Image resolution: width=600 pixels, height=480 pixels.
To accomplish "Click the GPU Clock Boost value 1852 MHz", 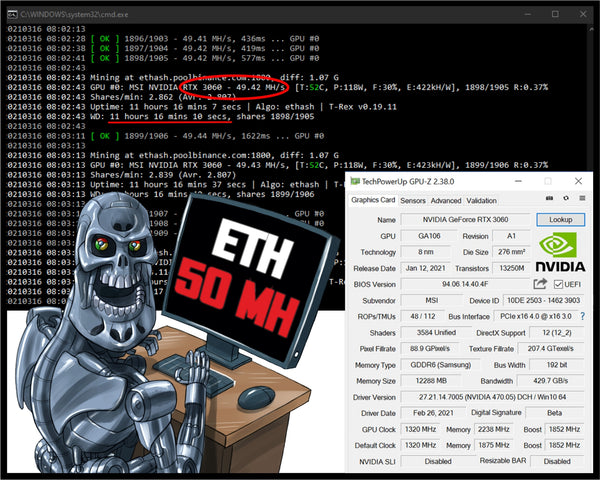I will (564, 429).
